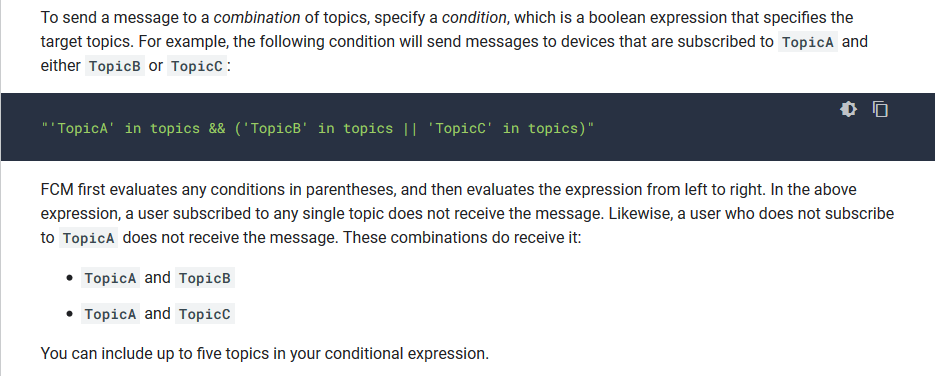935x376 pixels.
Task: Click the green condition expression in the code block
Action: pos(317,128)
